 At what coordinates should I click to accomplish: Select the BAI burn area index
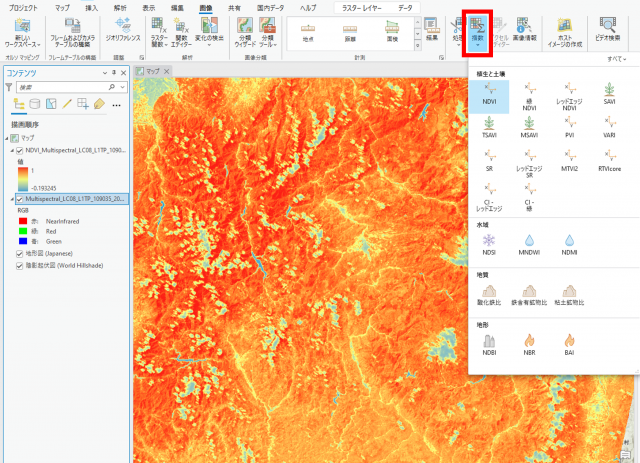click(x=569, y=345)
